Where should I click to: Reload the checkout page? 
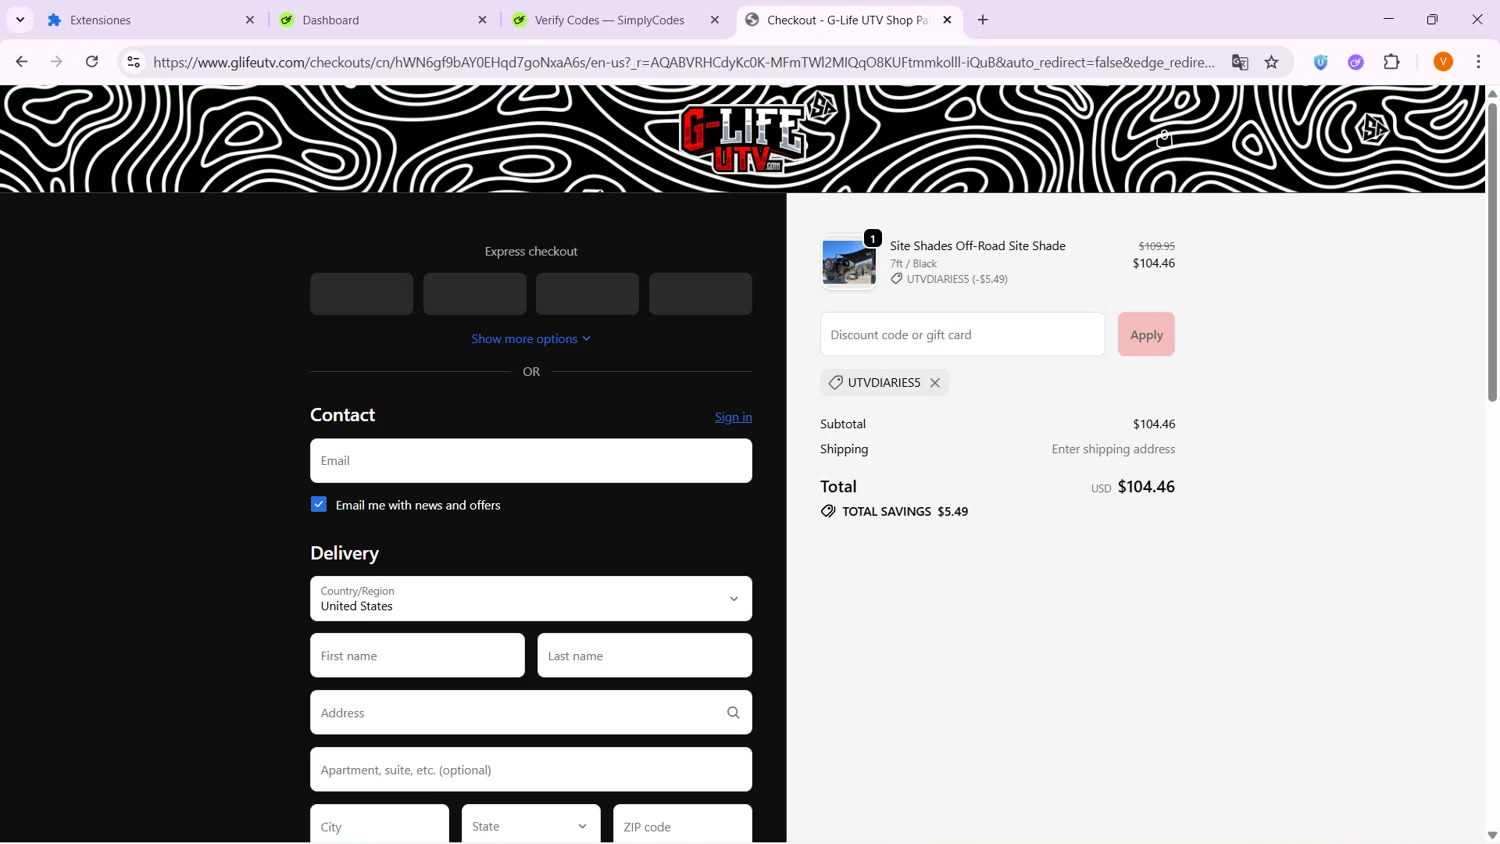point(92,62)
